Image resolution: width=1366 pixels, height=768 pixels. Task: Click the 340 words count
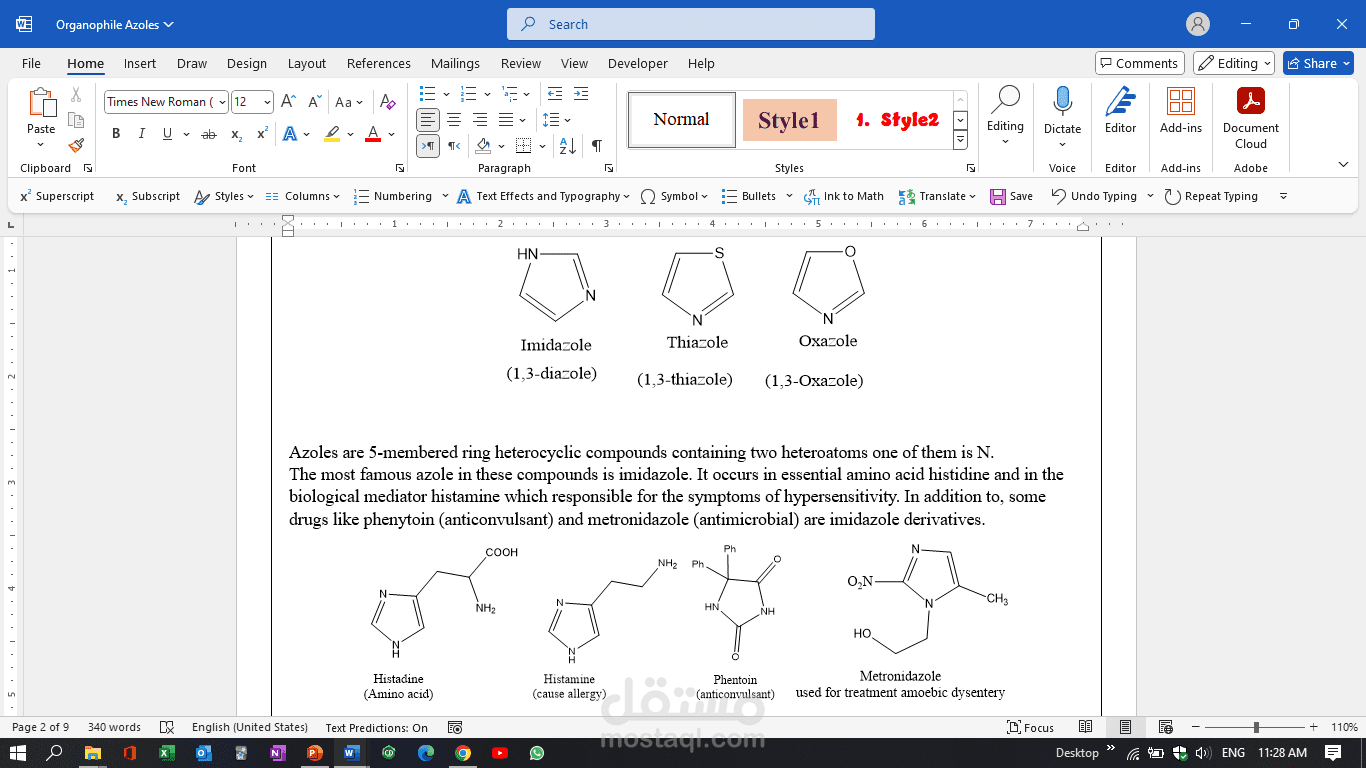tap(114, 727)
